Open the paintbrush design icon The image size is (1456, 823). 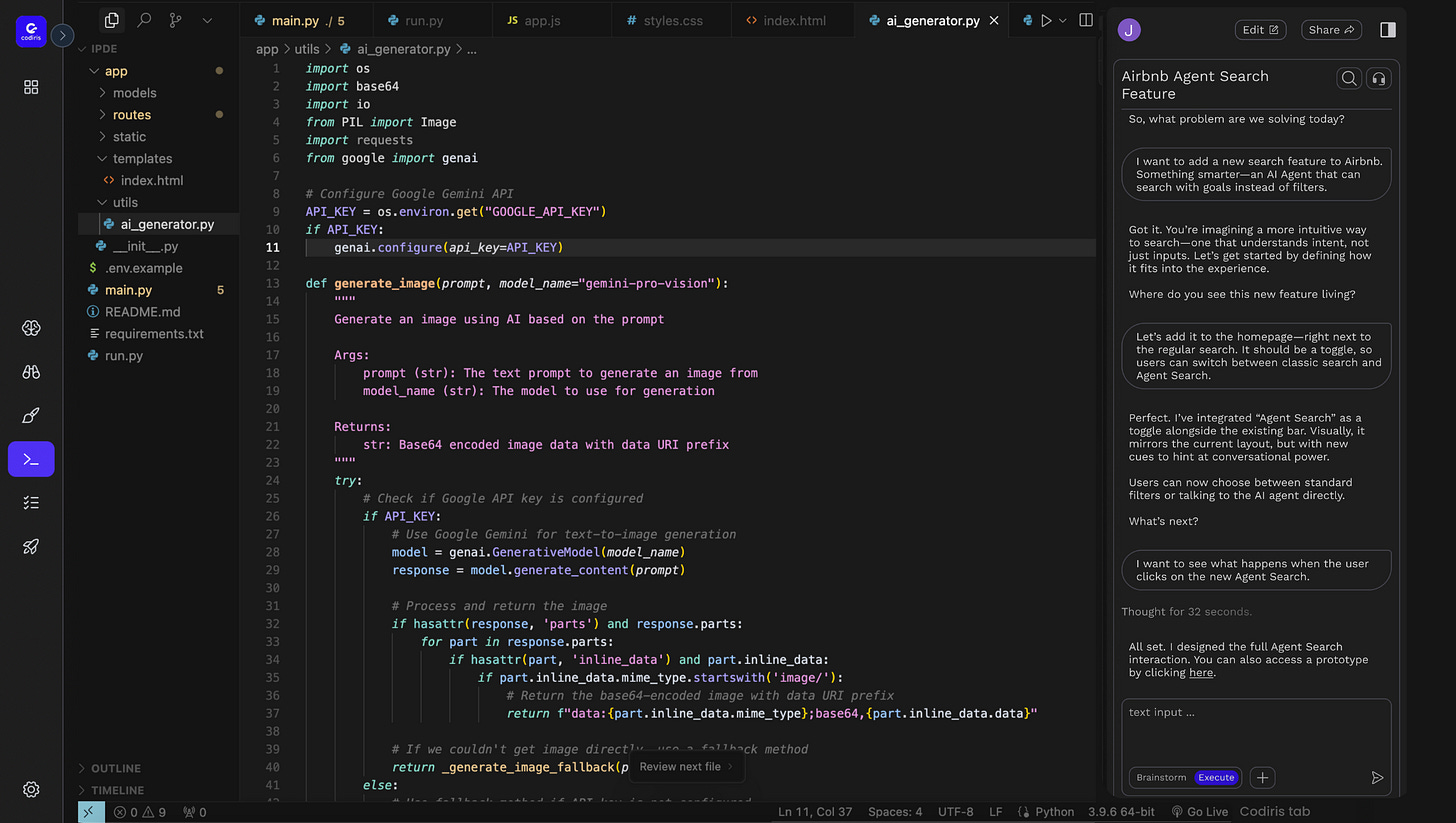pos(31,416)
